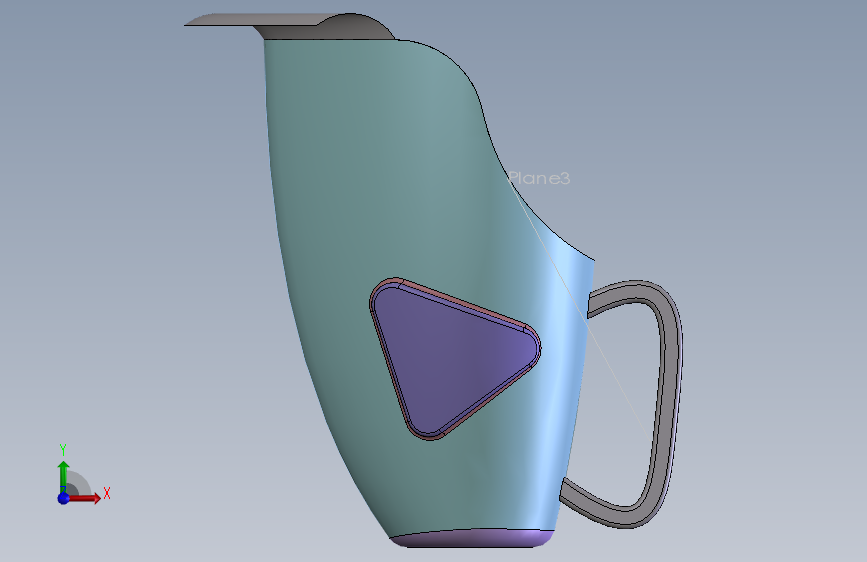Select the gray spout lip at the top
Screen dimensions: 867x562
pos(290,27)
